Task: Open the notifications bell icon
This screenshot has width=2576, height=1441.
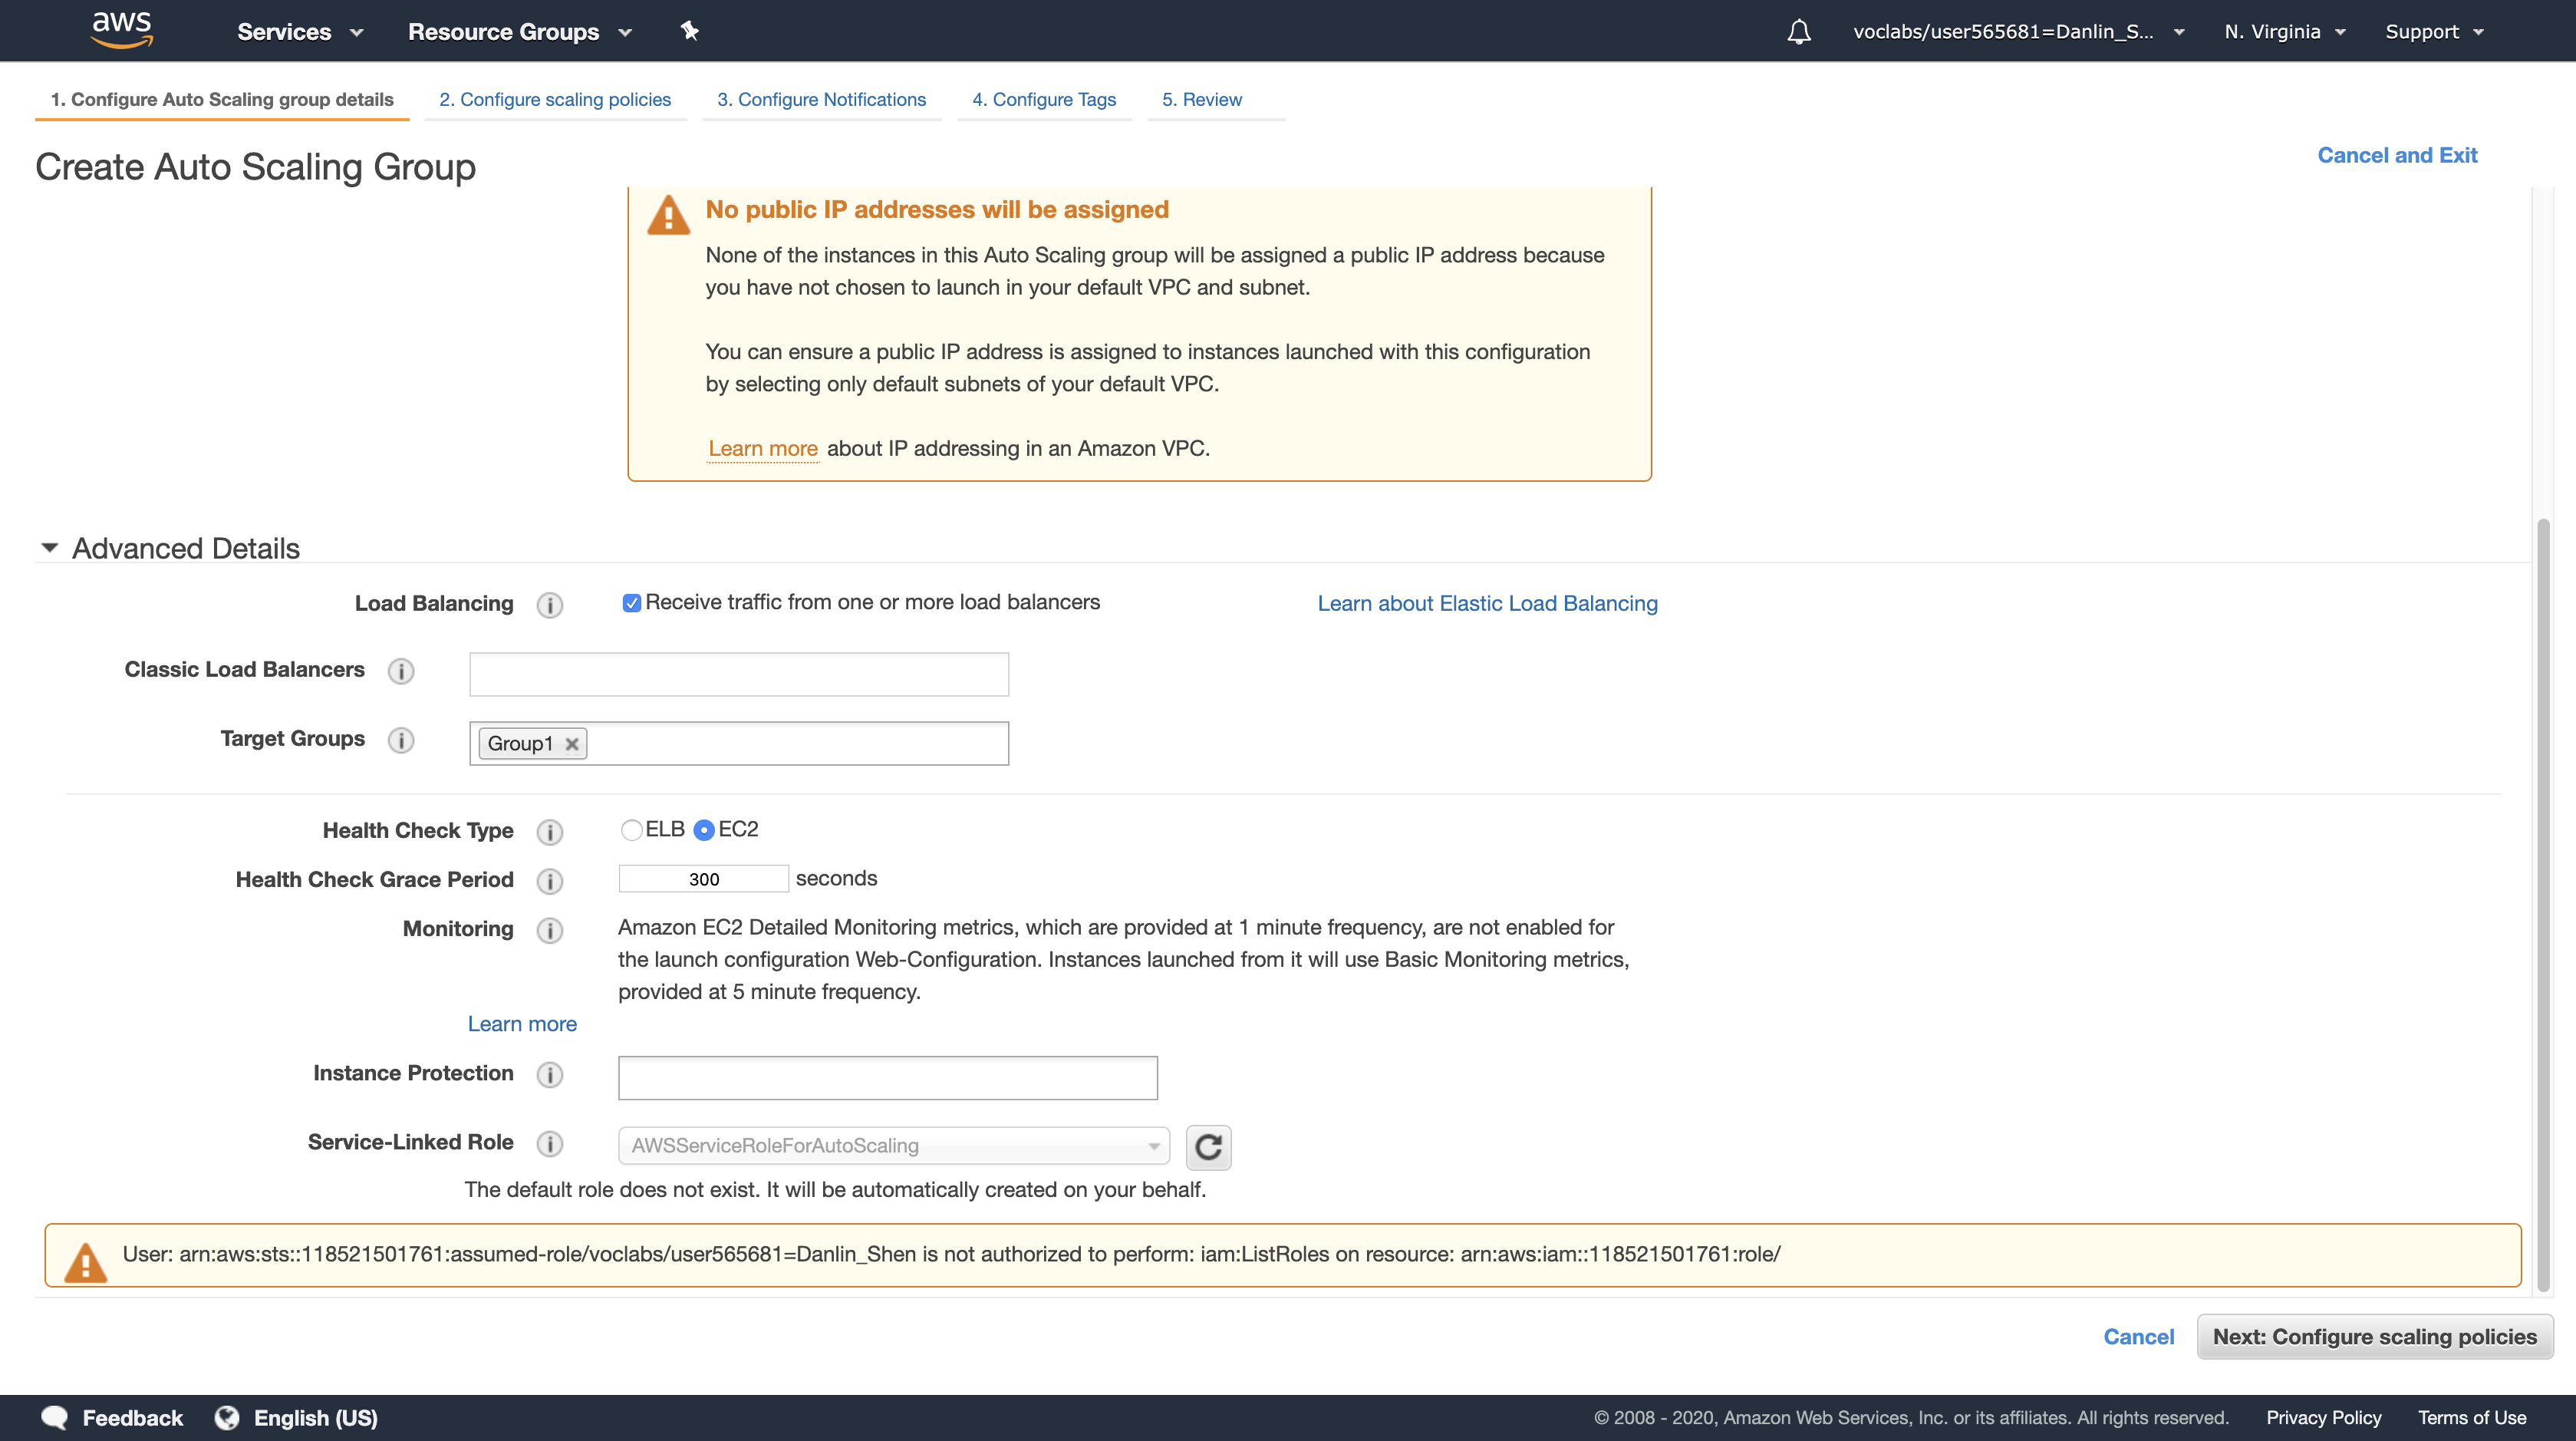Action: [1798, 32]
